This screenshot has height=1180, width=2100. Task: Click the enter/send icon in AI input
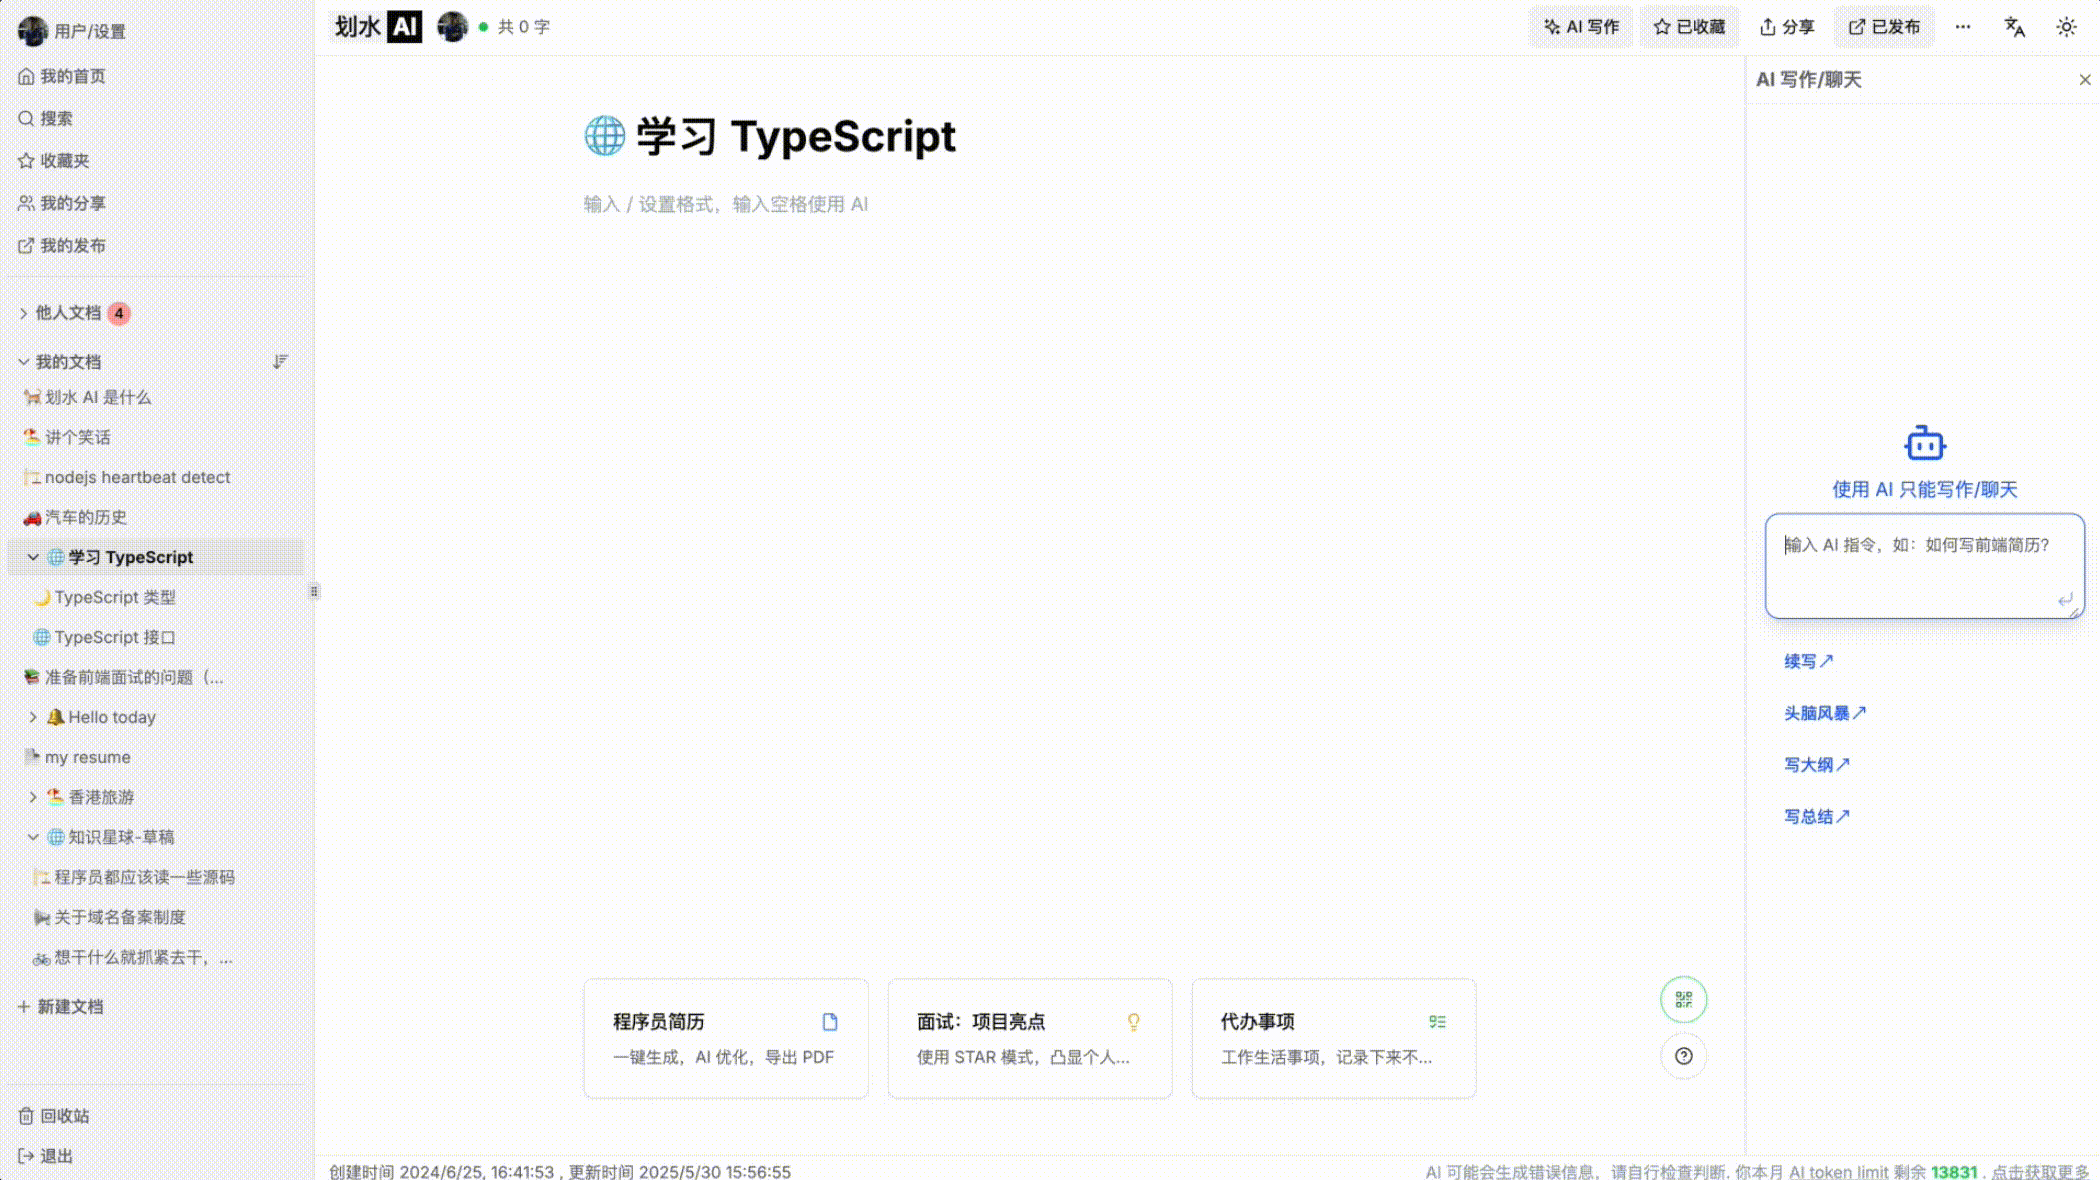(2065, 599)
